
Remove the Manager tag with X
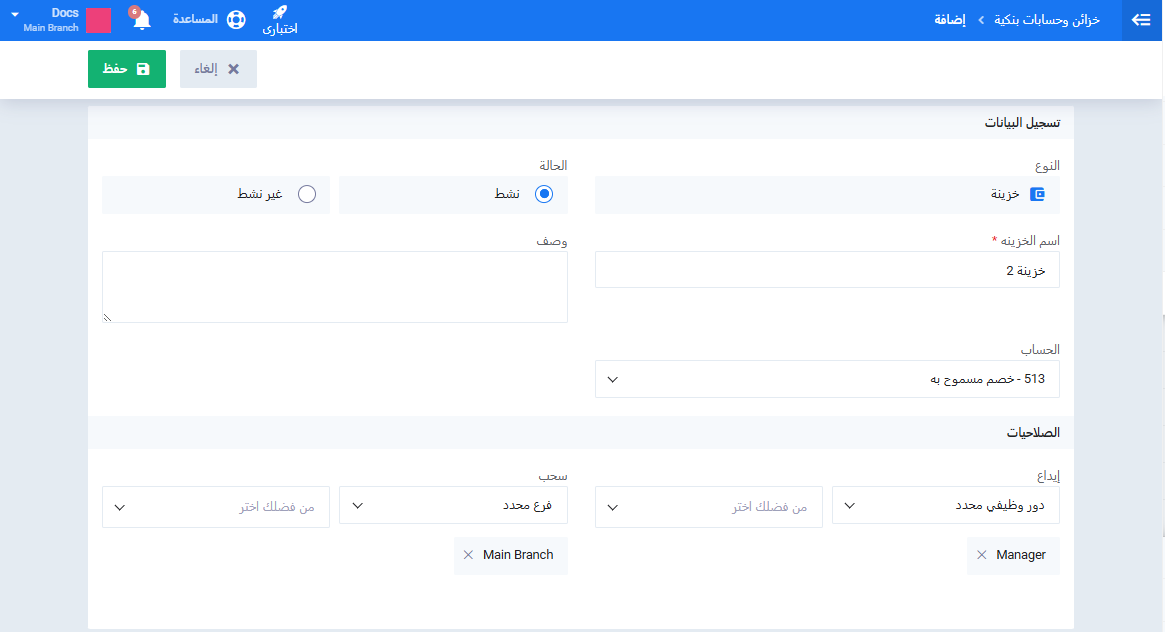pyautogui.click(x=981, y=555)
